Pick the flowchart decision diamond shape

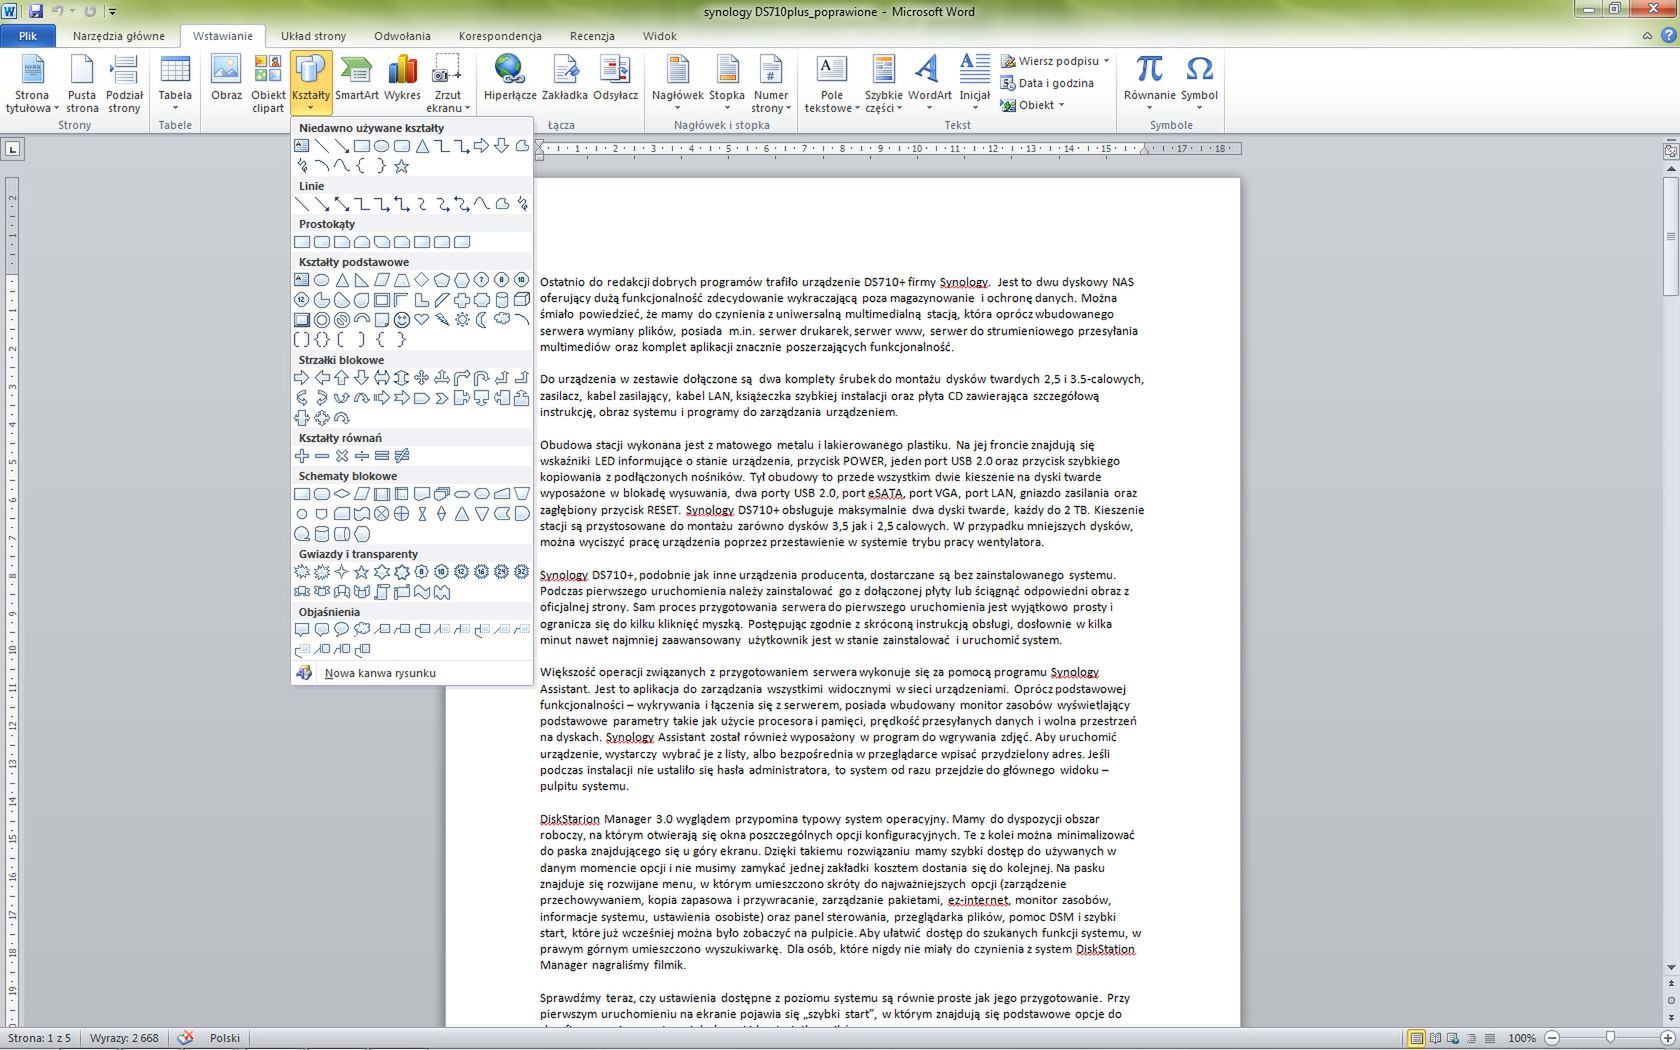coord(342,494)
